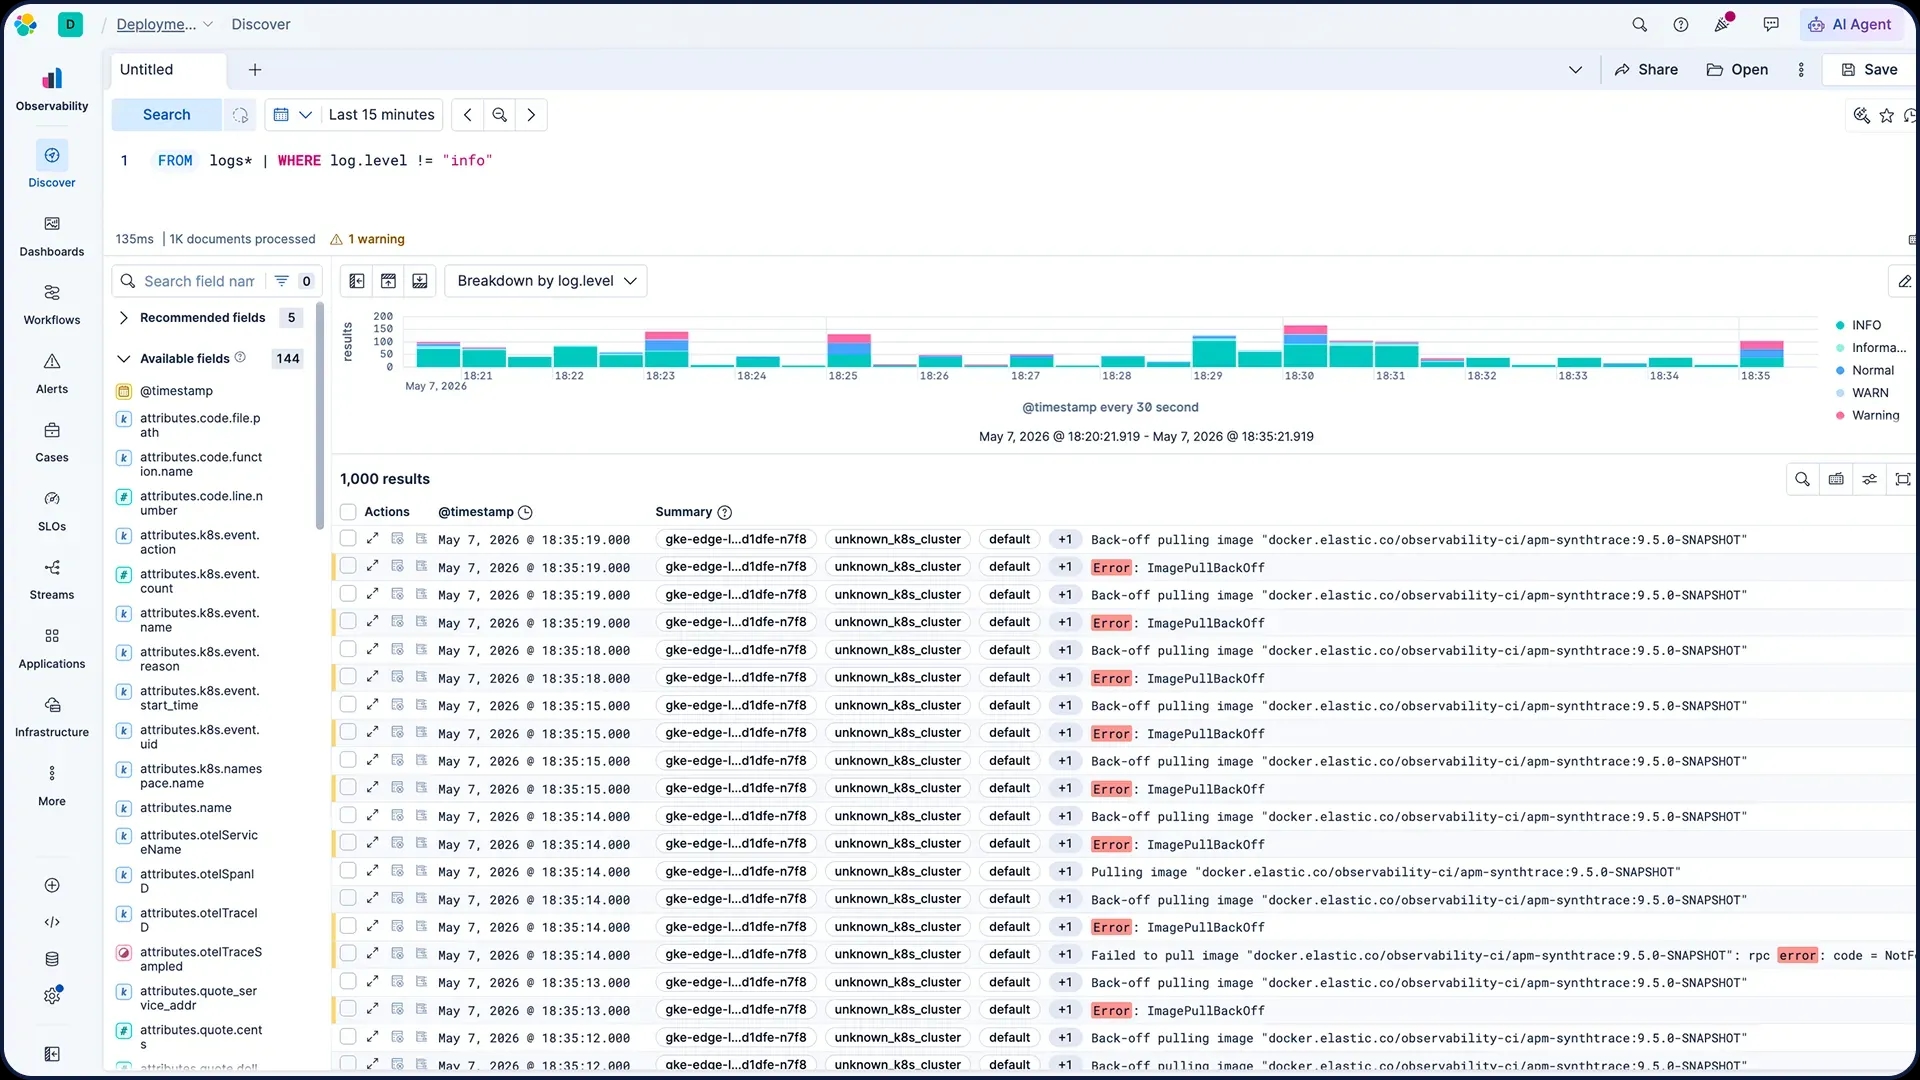Open Breakdown by log.level dropdown
The width and height of the screenshot is (1920, 1080).
click(546, 281)
